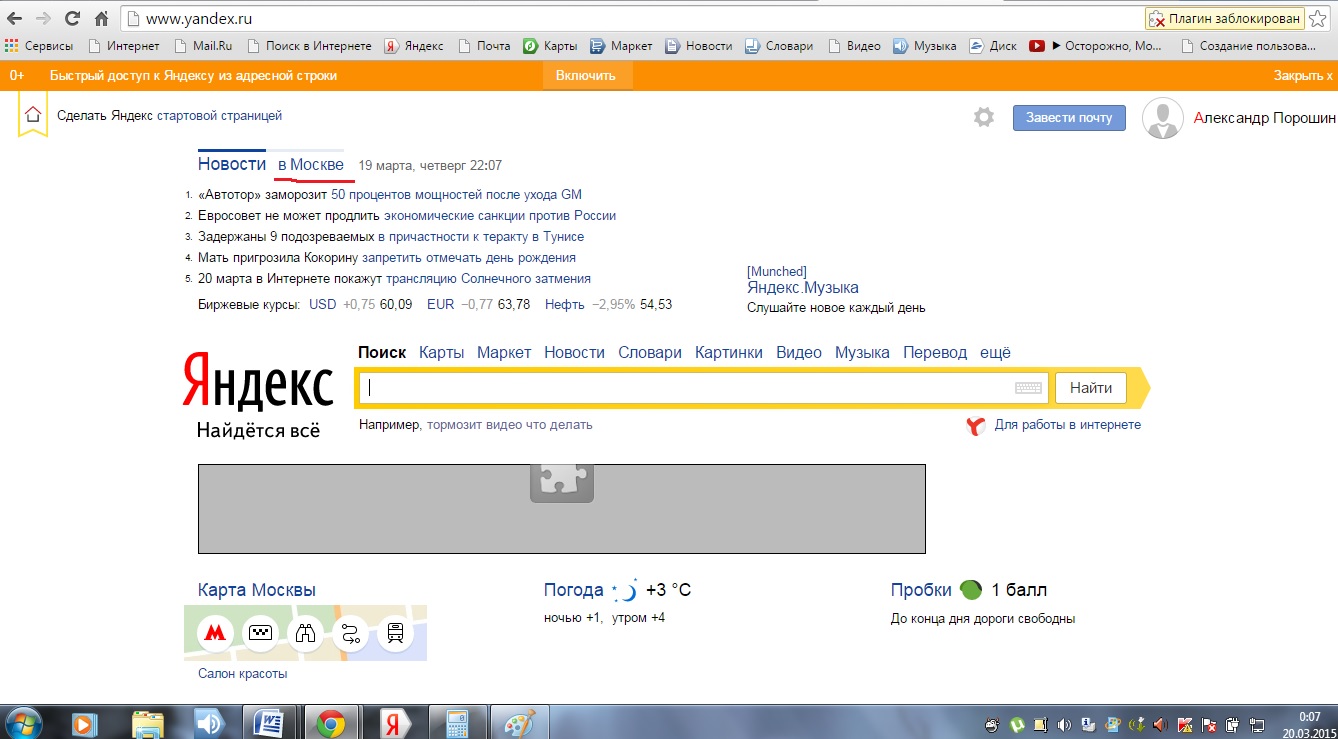Select Перевод above the search box

[935, 352]
